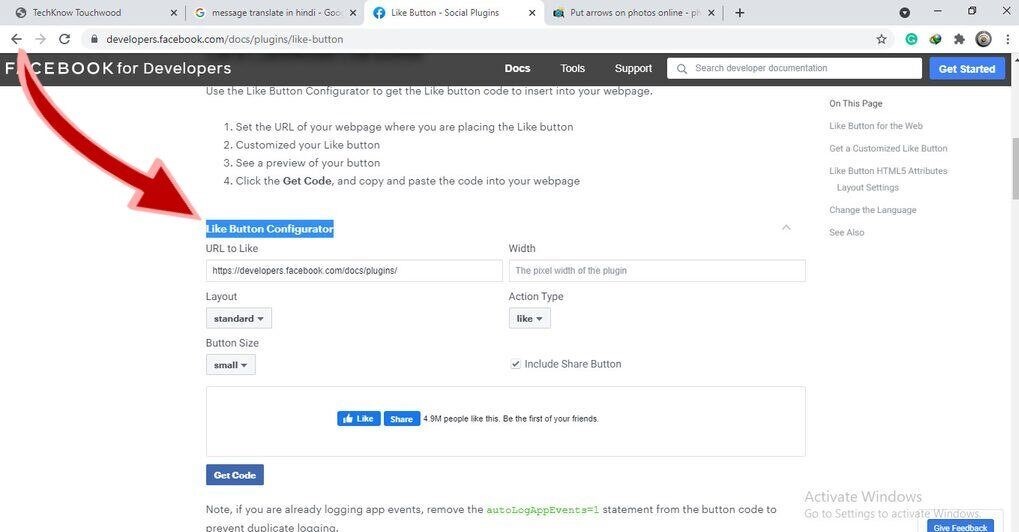
Task: Reload the page with the refresh icon
Action: [64, 39]
